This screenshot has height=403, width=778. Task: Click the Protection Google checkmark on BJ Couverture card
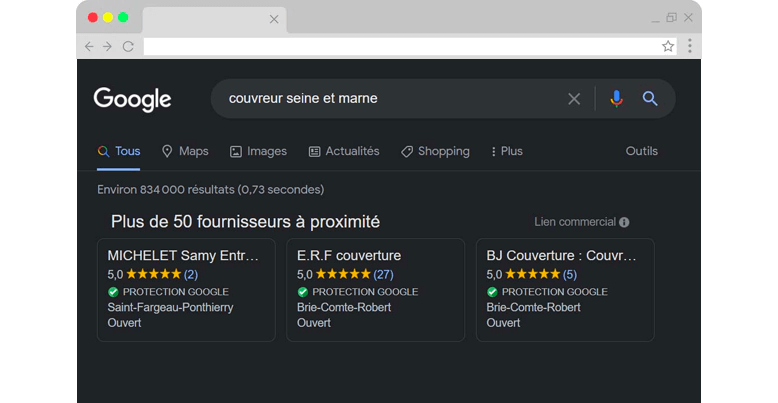pos(492,292)
